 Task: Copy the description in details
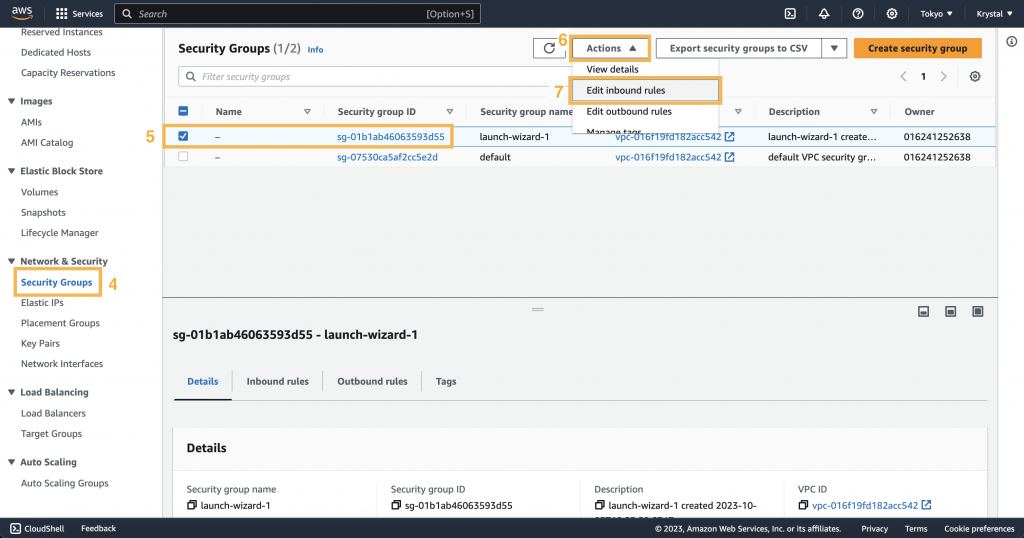pos(600,505)
